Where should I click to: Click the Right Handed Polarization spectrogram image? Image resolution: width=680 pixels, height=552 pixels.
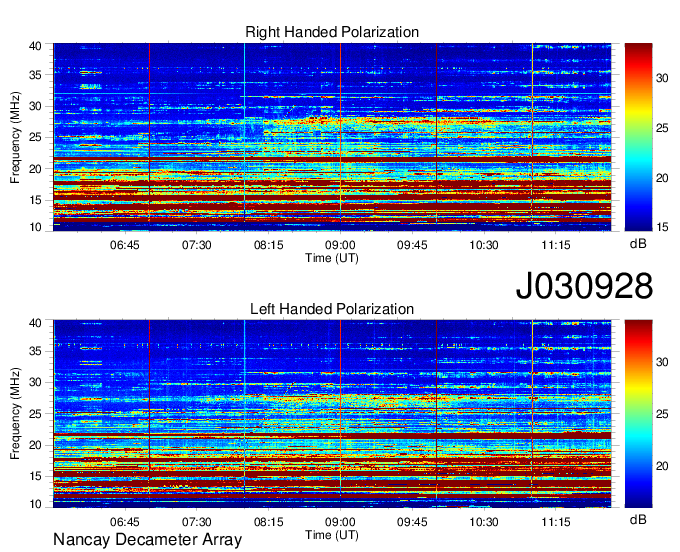(x=332, y=137)
